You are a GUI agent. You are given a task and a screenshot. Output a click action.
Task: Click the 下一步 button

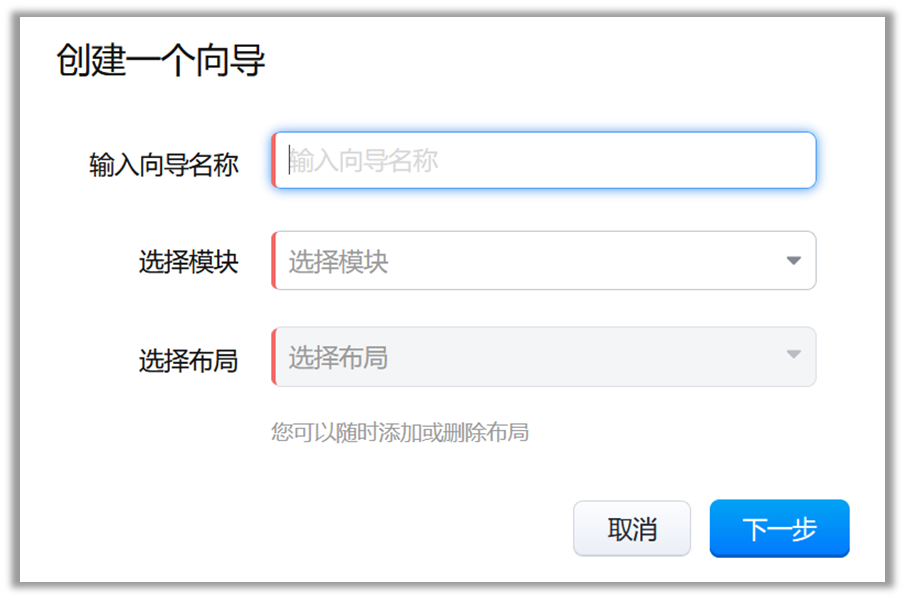(x=779, y=528)
